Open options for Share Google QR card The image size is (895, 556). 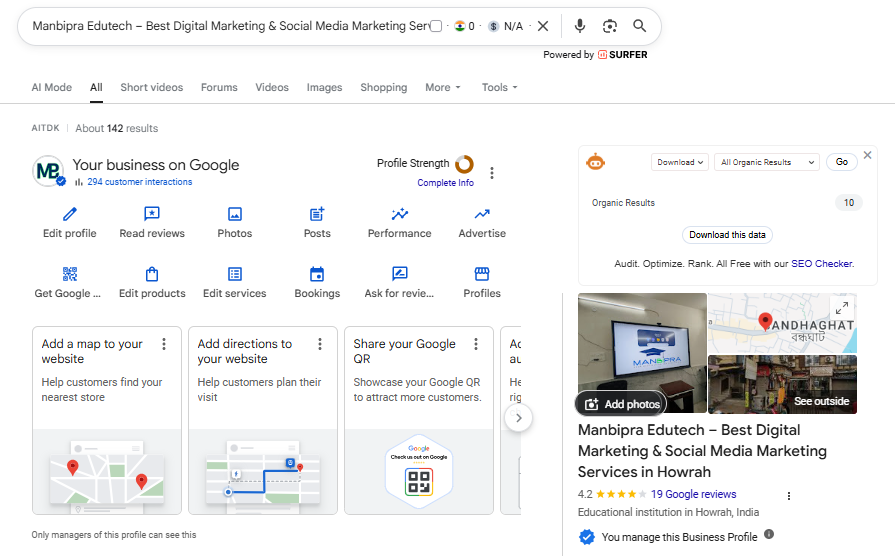(x=475, y=344)
